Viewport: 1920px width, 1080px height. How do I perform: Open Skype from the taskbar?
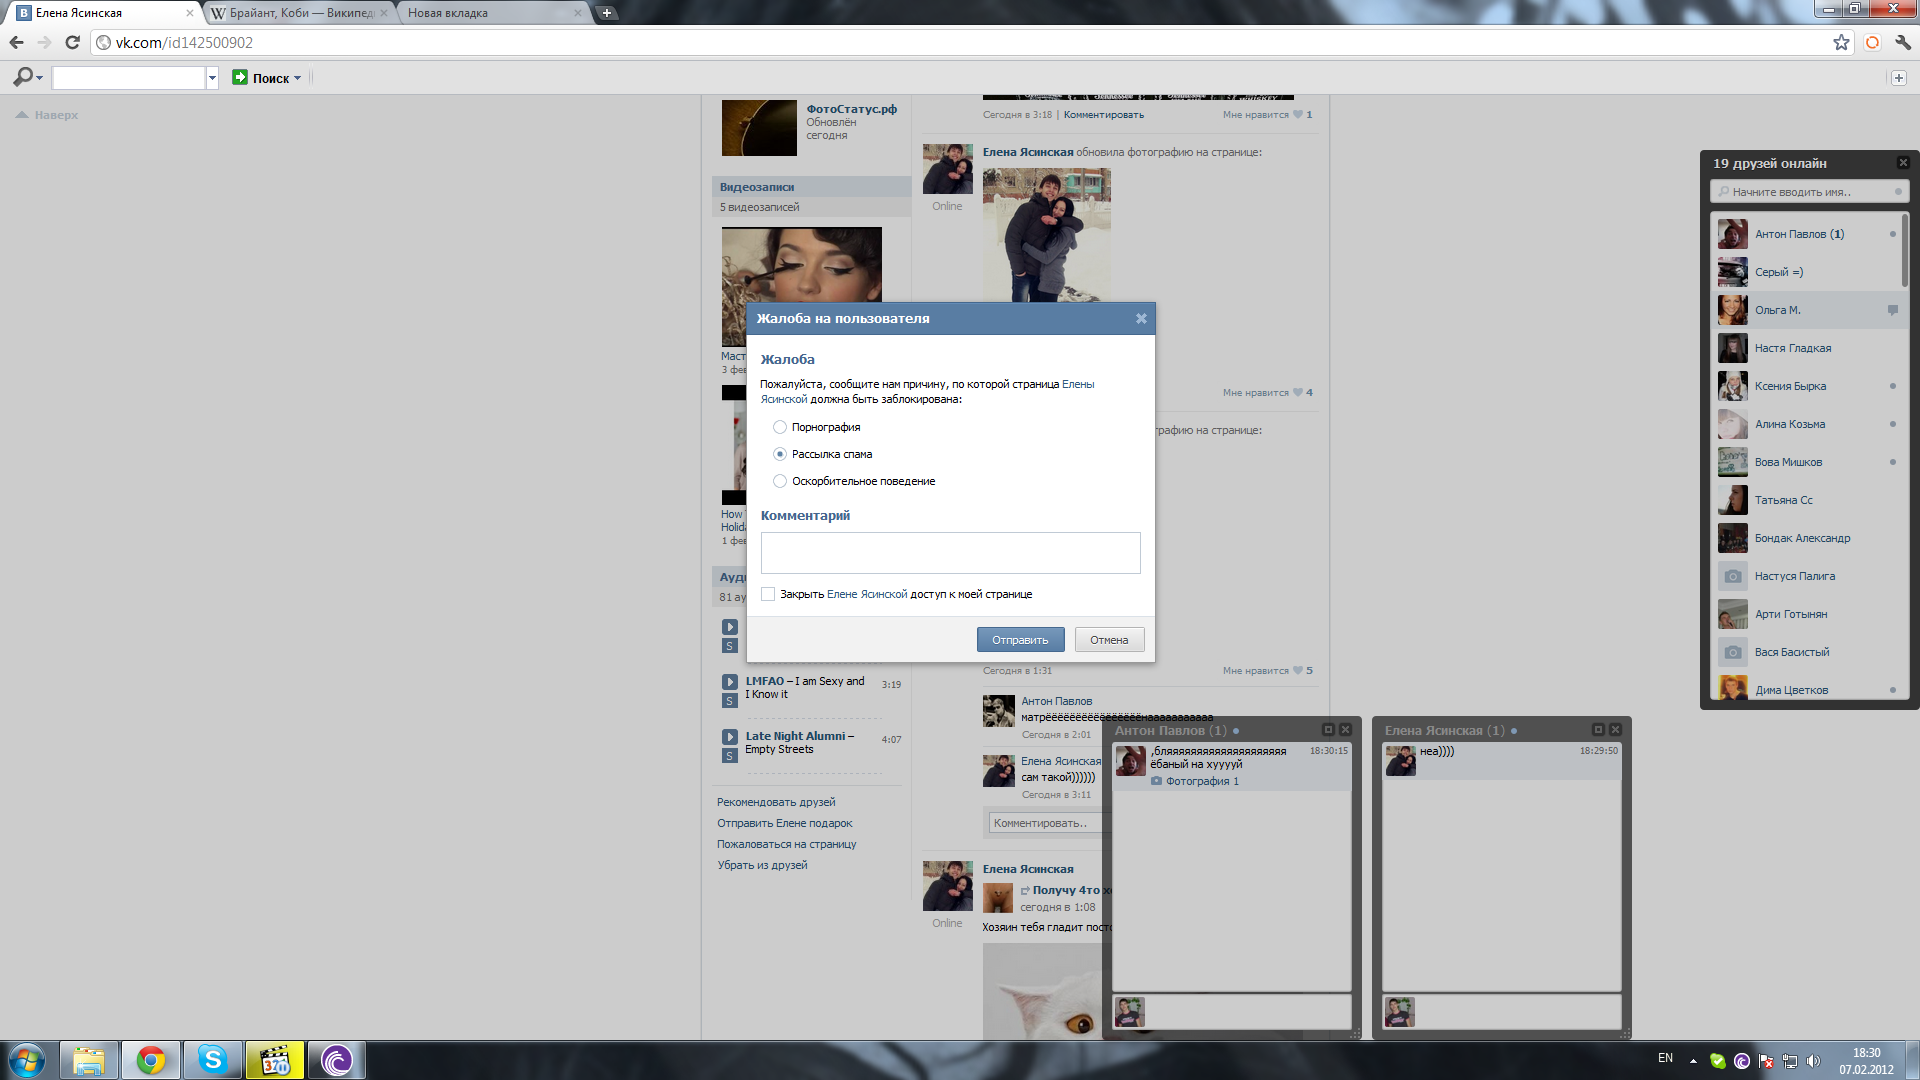tap(213, 1059)
